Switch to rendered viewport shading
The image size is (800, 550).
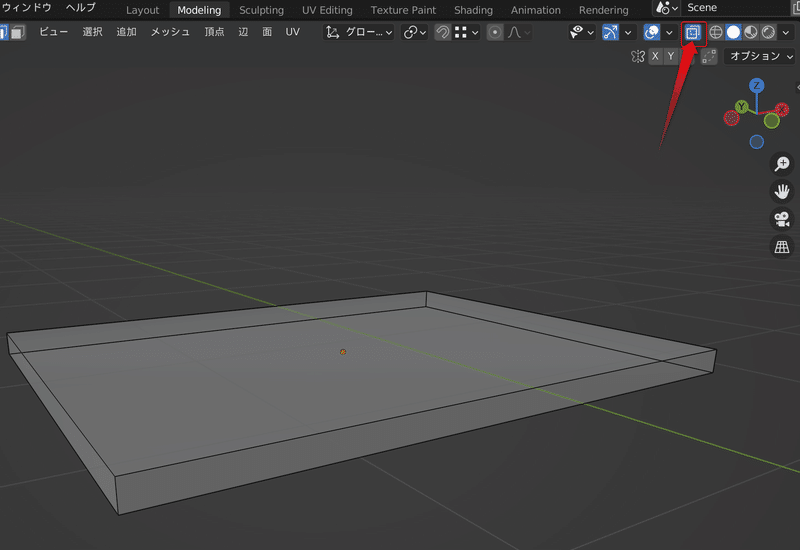(x=768, y=33)
